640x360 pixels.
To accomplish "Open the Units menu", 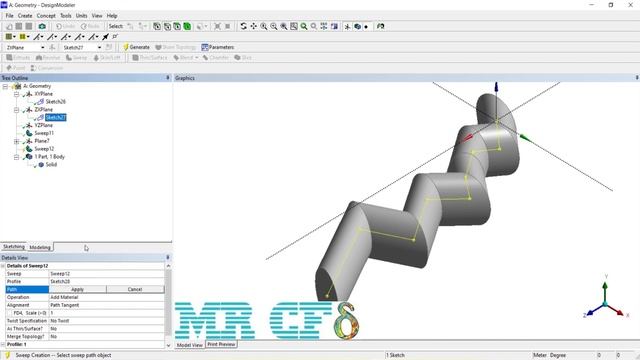I will [x=82, y=16].
